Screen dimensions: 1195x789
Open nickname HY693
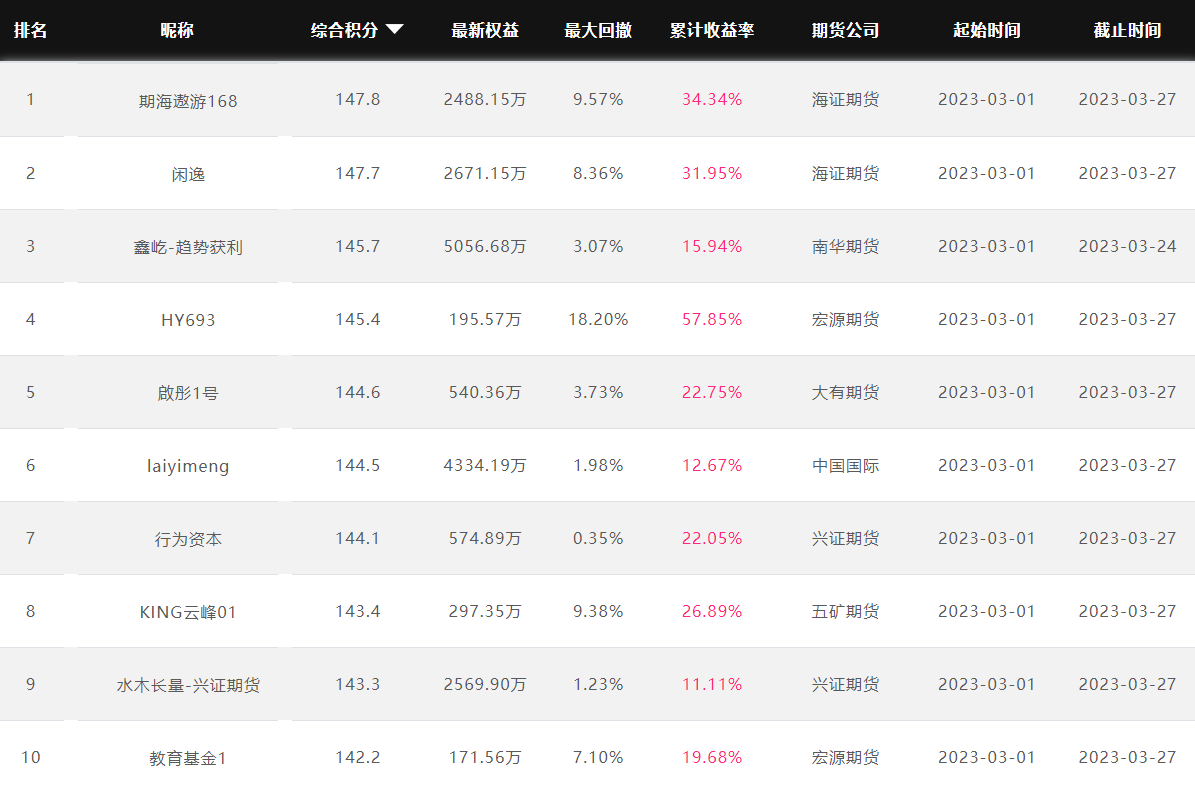188,320
